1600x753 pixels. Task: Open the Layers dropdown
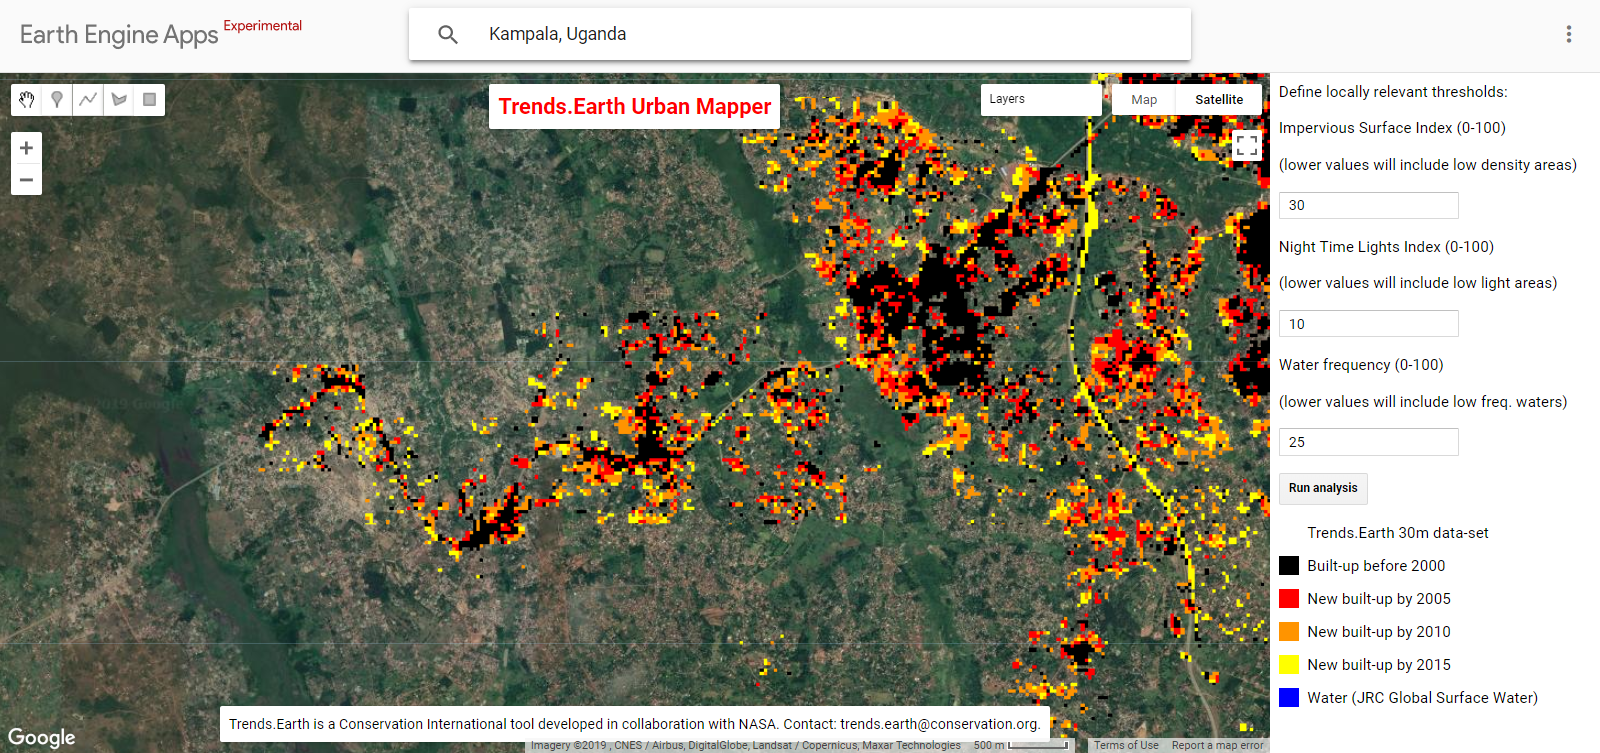pos(1040,99)
